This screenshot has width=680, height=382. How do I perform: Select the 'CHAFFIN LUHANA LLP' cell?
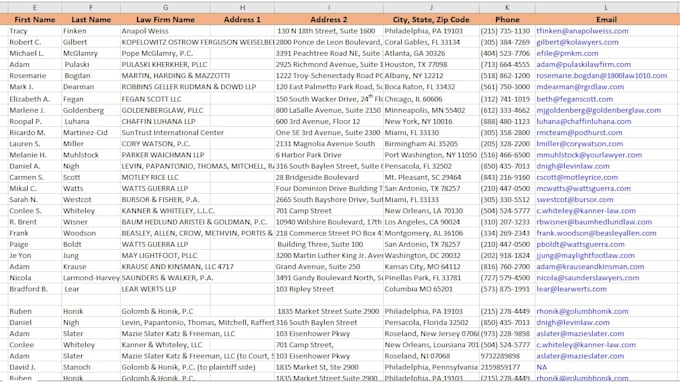click(165, 121)
